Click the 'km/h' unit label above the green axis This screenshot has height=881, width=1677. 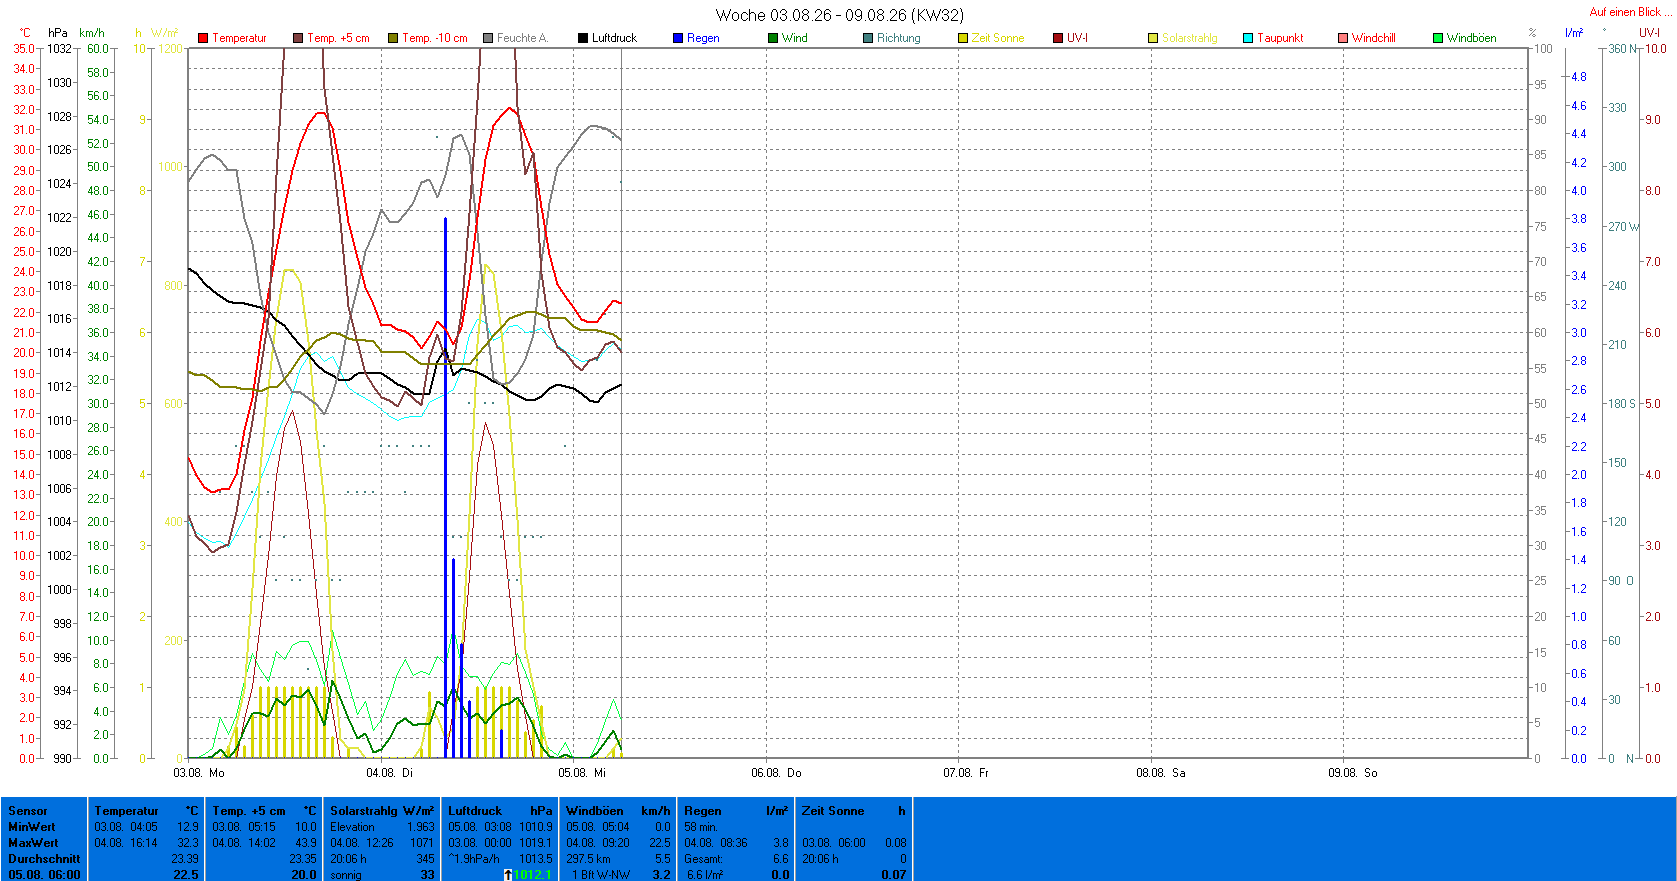[x=91, y=33]
